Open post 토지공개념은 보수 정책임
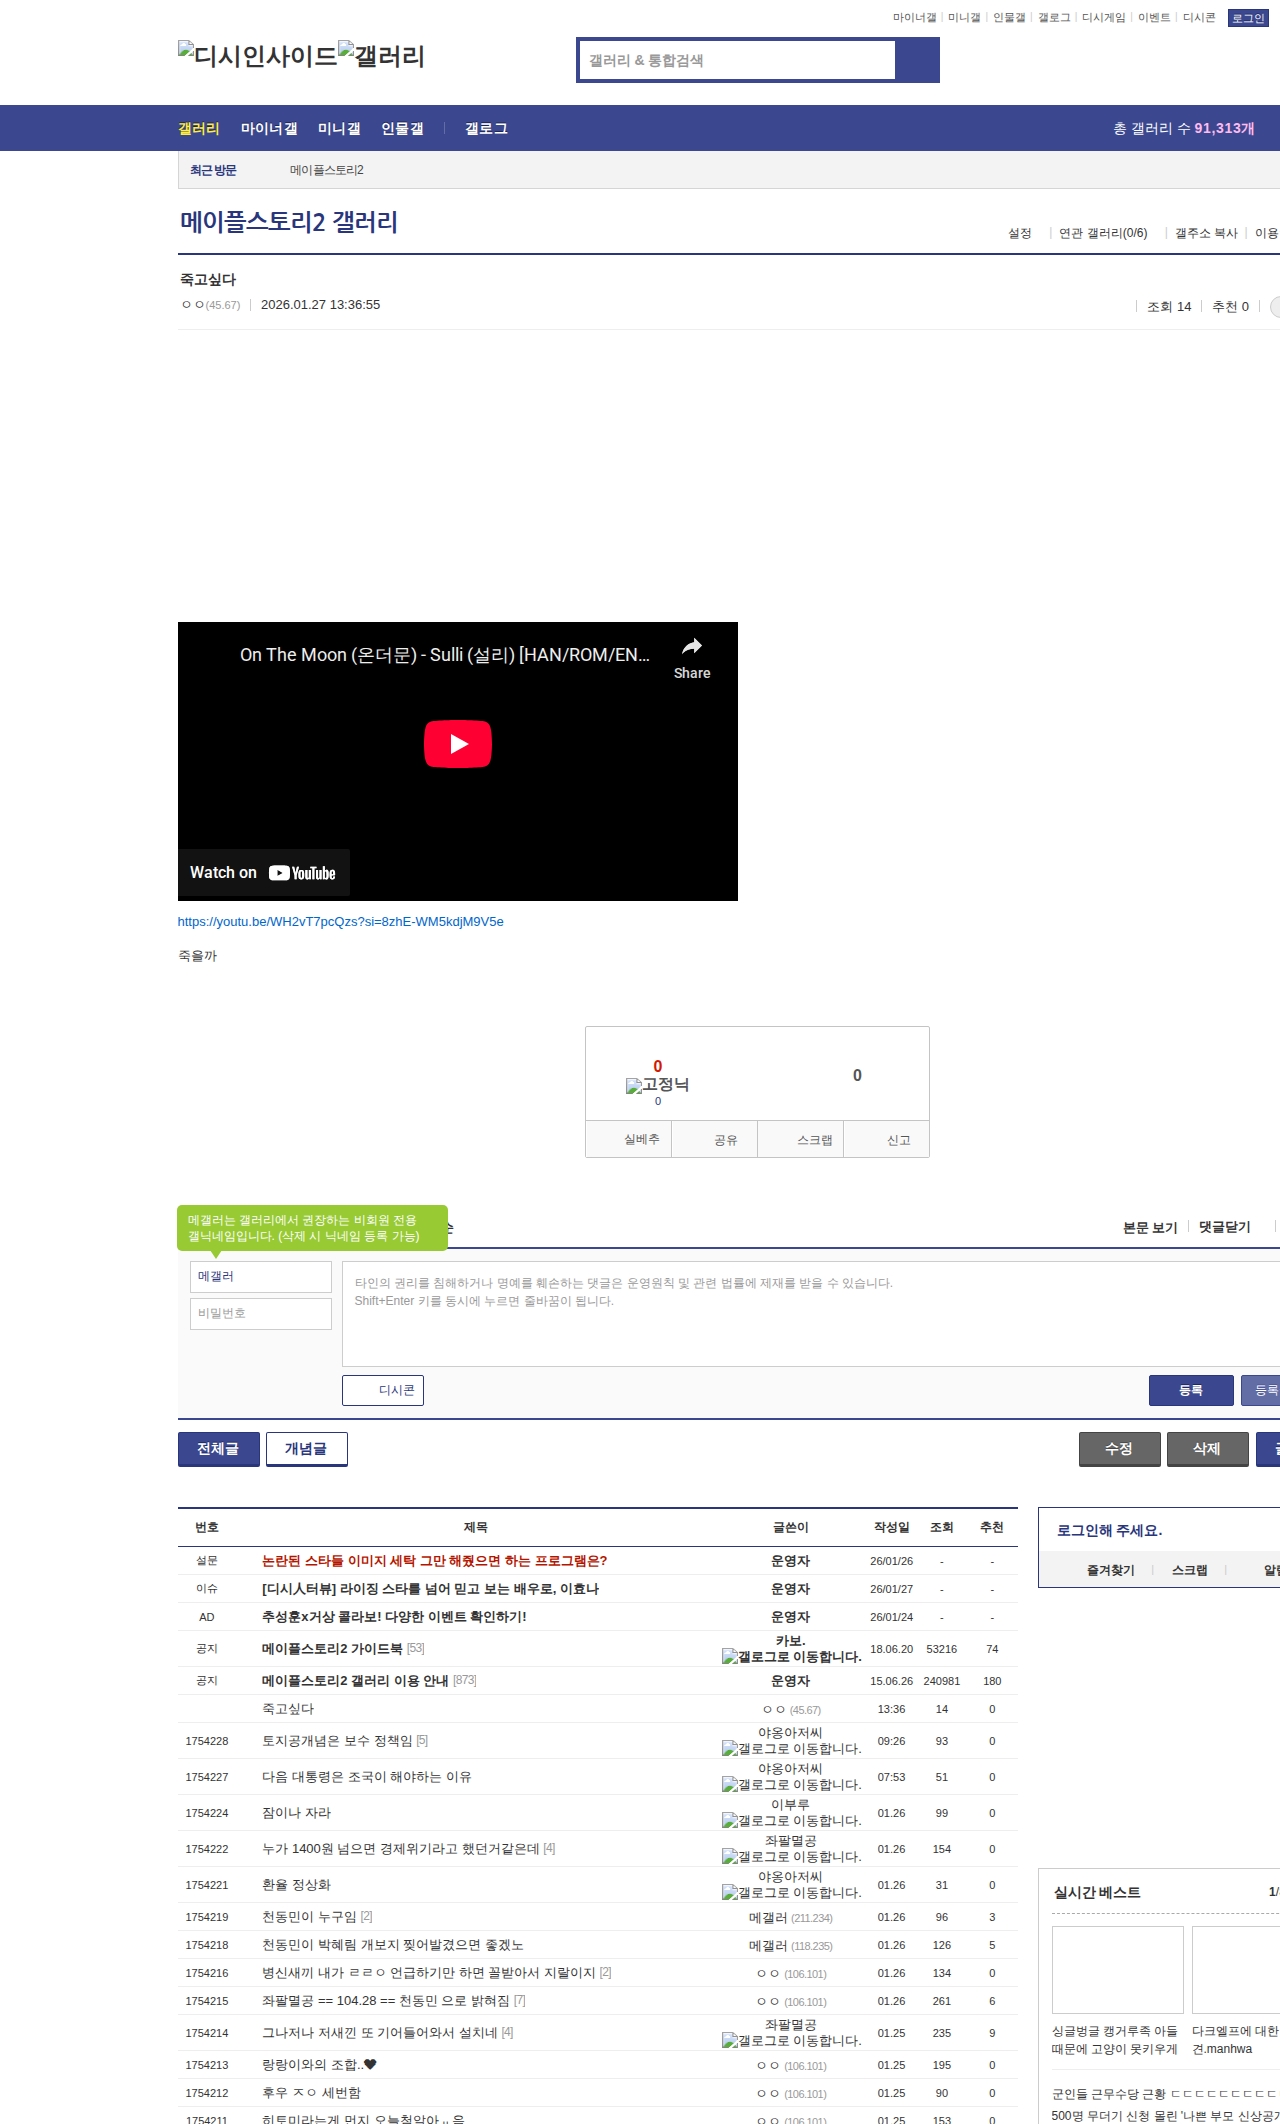Viewport: 1280px width, 2124px height. (x=337, y=1741)
